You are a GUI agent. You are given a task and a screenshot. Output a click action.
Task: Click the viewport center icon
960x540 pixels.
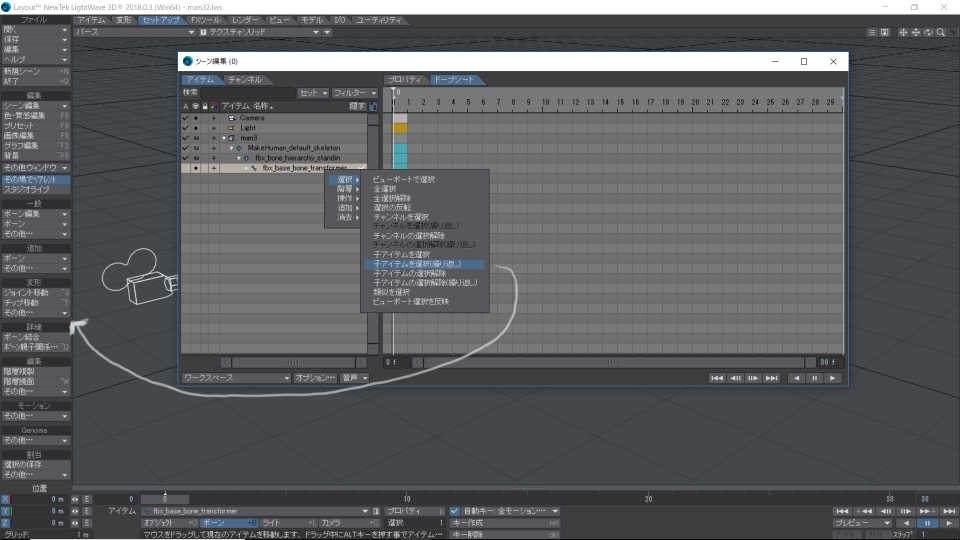point(903,32)
